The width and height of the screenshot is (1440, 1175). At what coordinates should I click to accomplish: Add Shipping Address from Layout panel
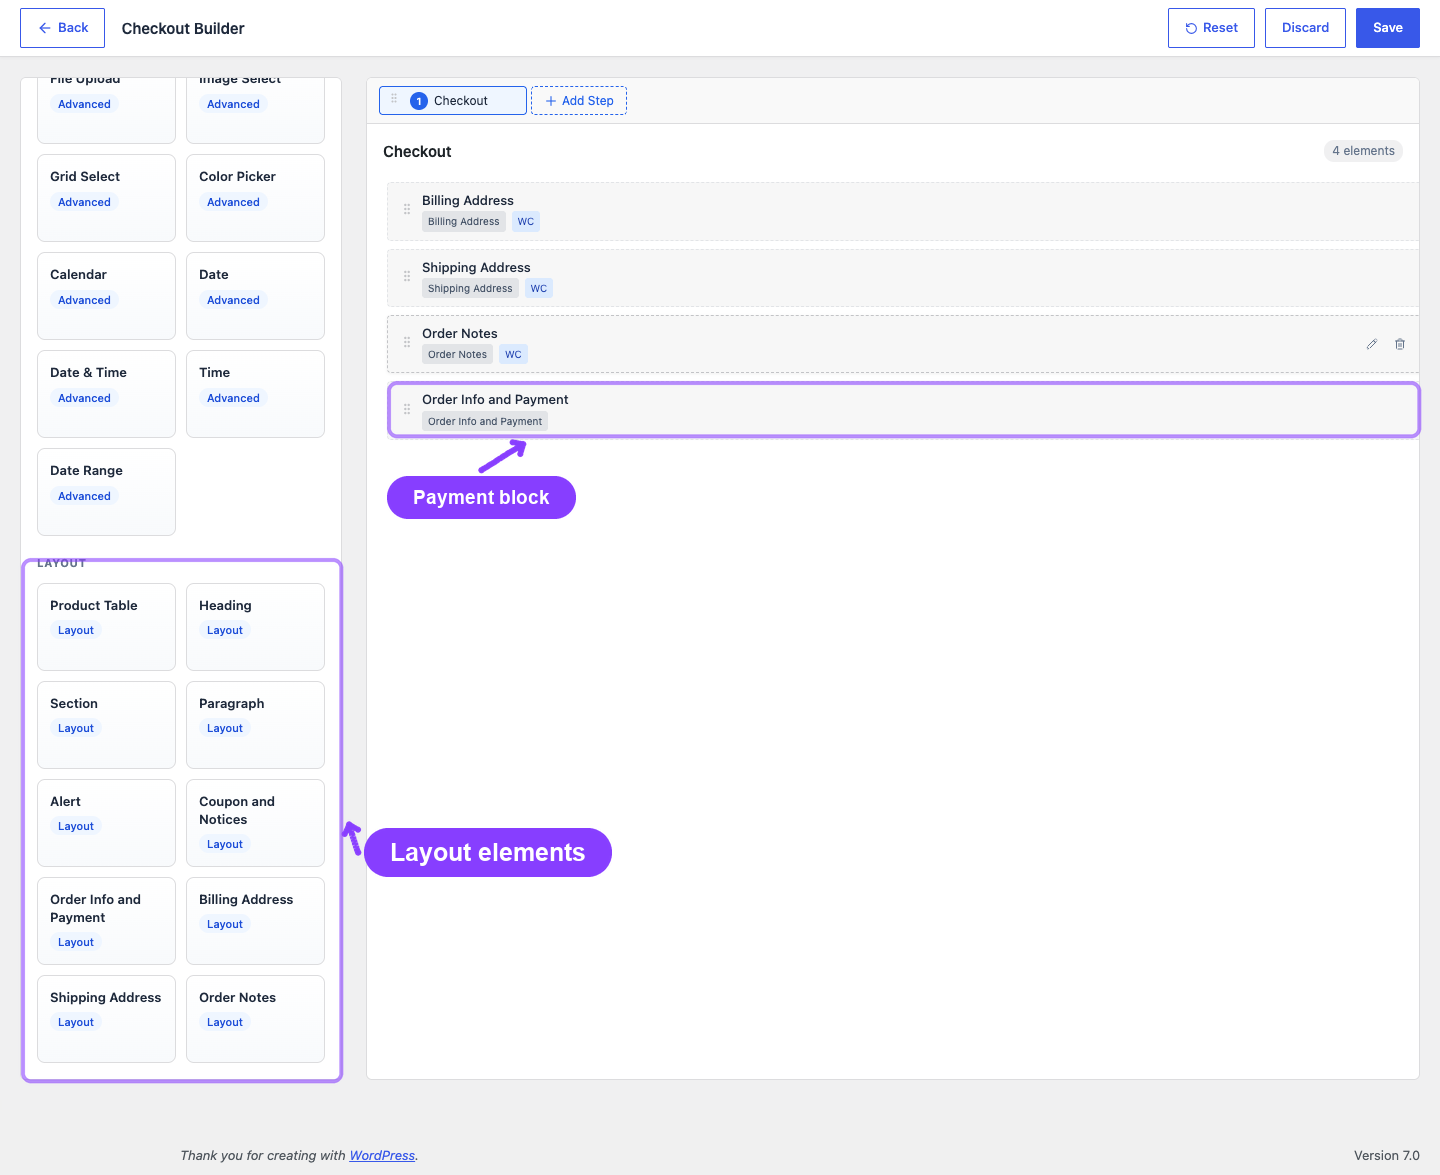(106, 1019)
